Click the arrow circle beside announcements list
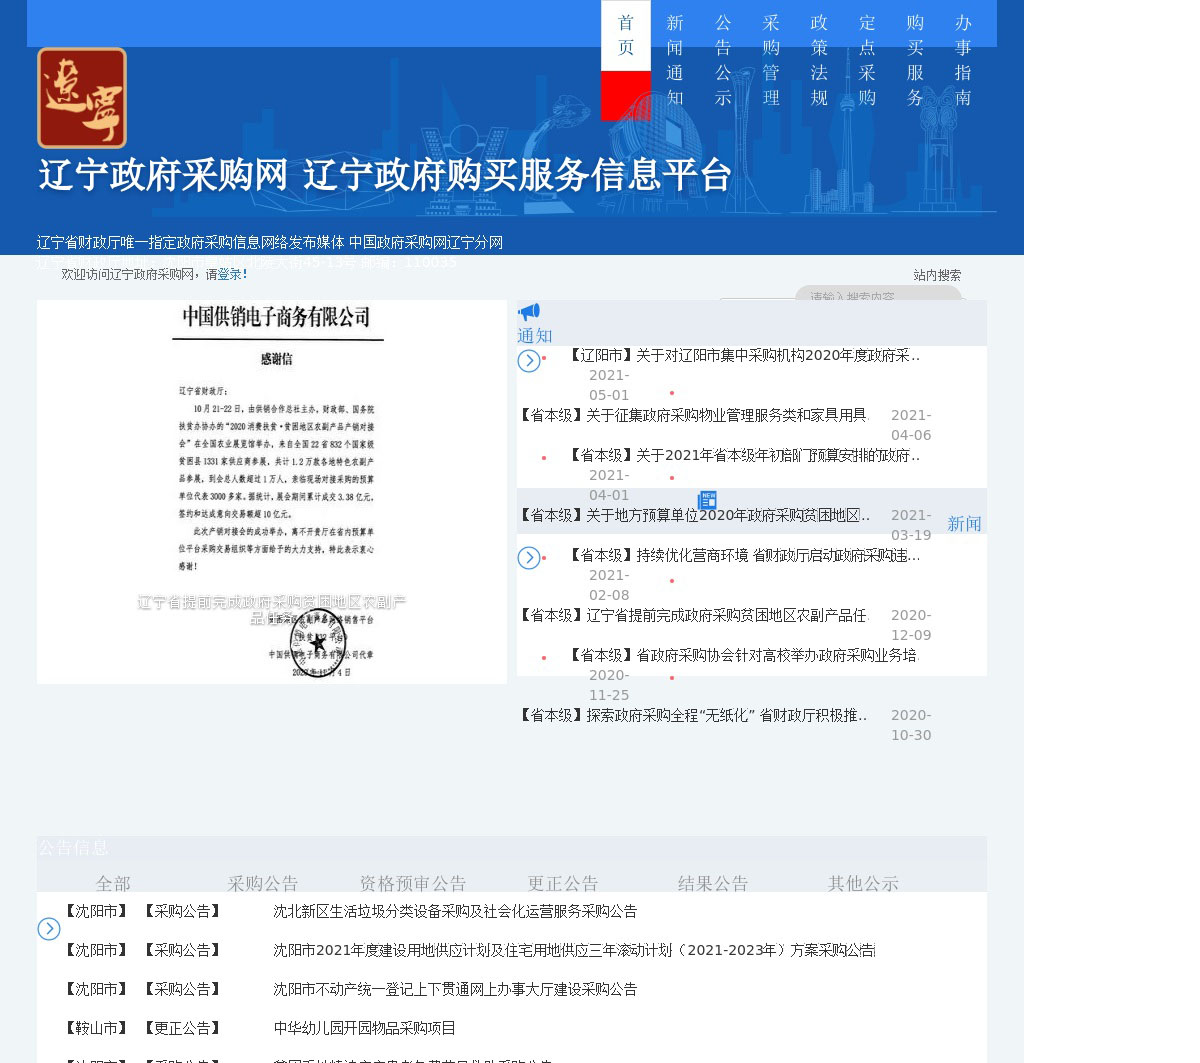 [49, 929]
